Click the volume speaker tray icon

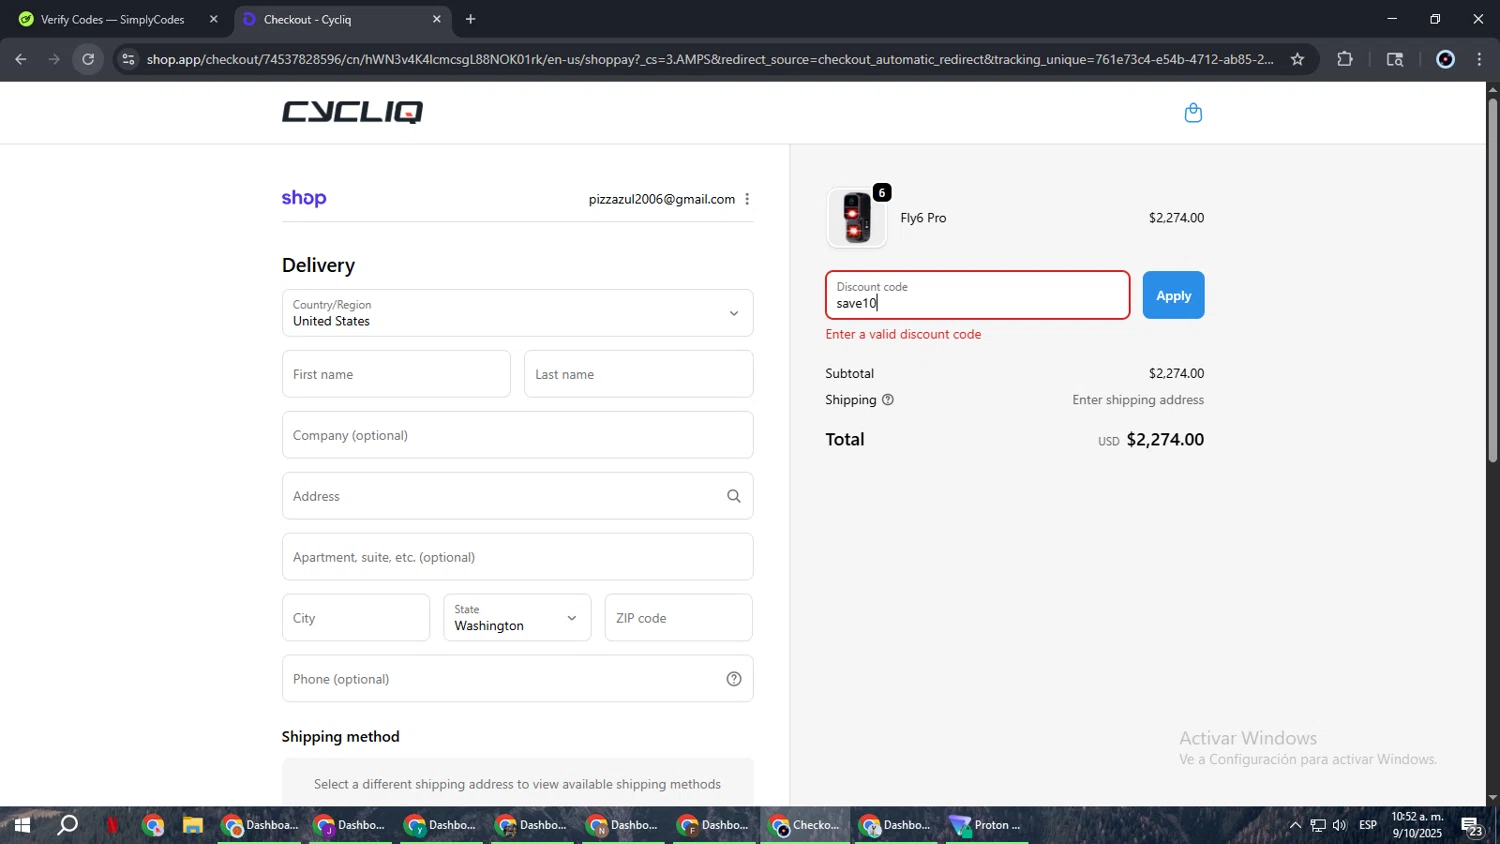tap(1339, 825)
